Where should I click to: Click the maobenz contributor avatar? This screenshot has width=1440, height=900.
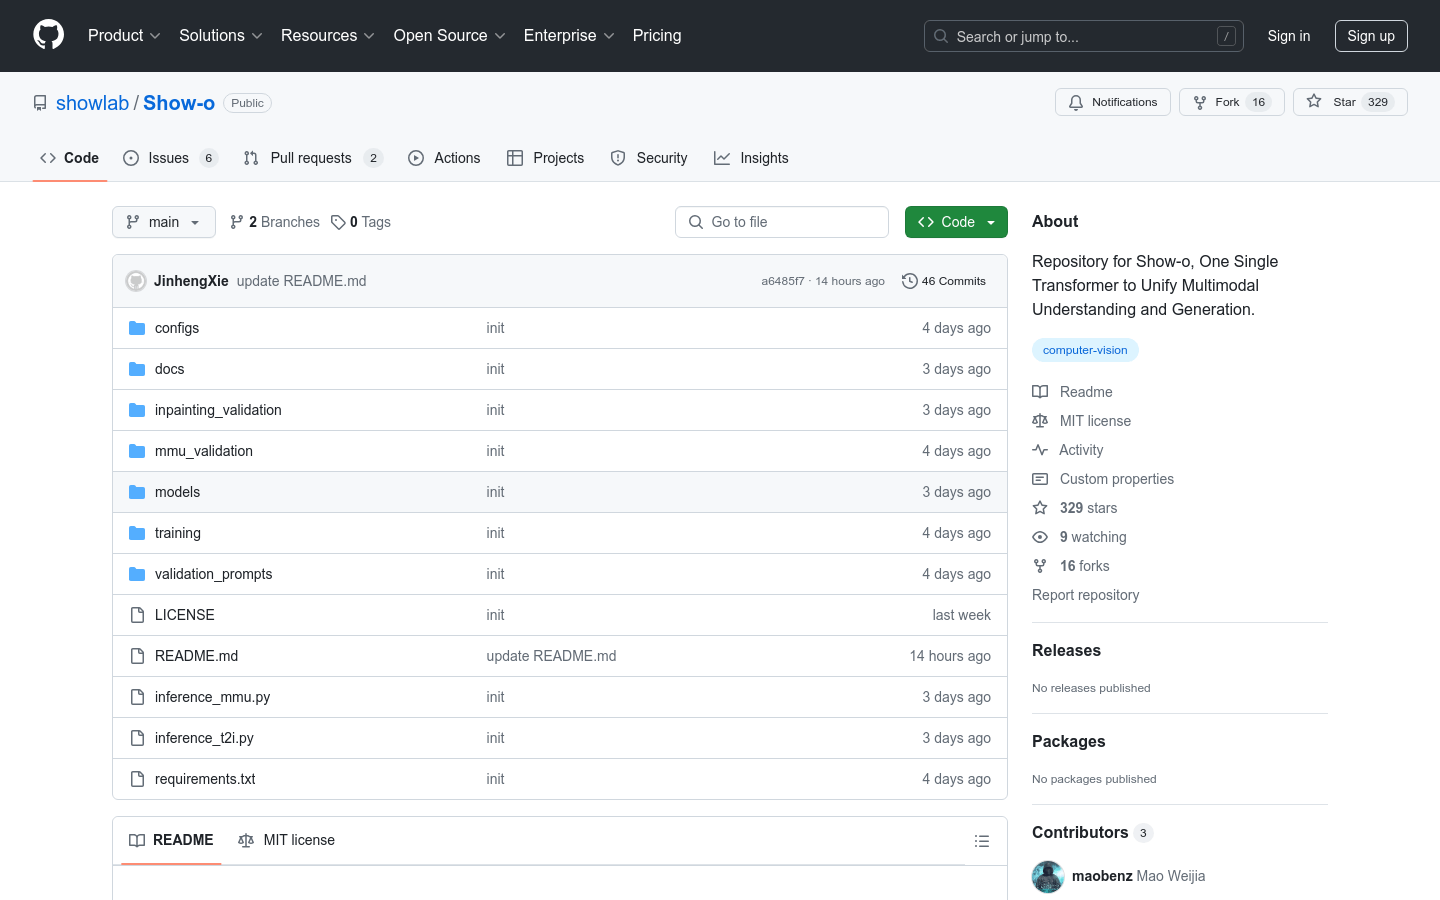[x=1048, y=877]
